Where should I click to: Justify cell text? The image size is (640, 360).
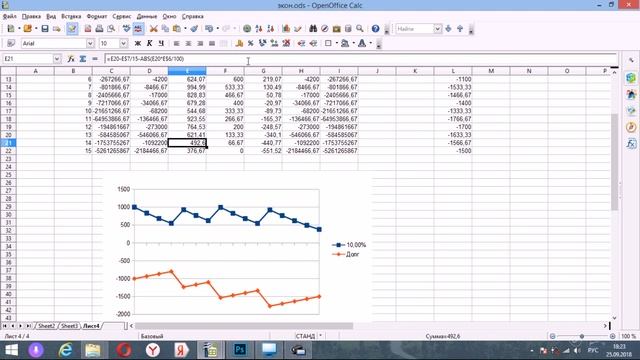212,43
